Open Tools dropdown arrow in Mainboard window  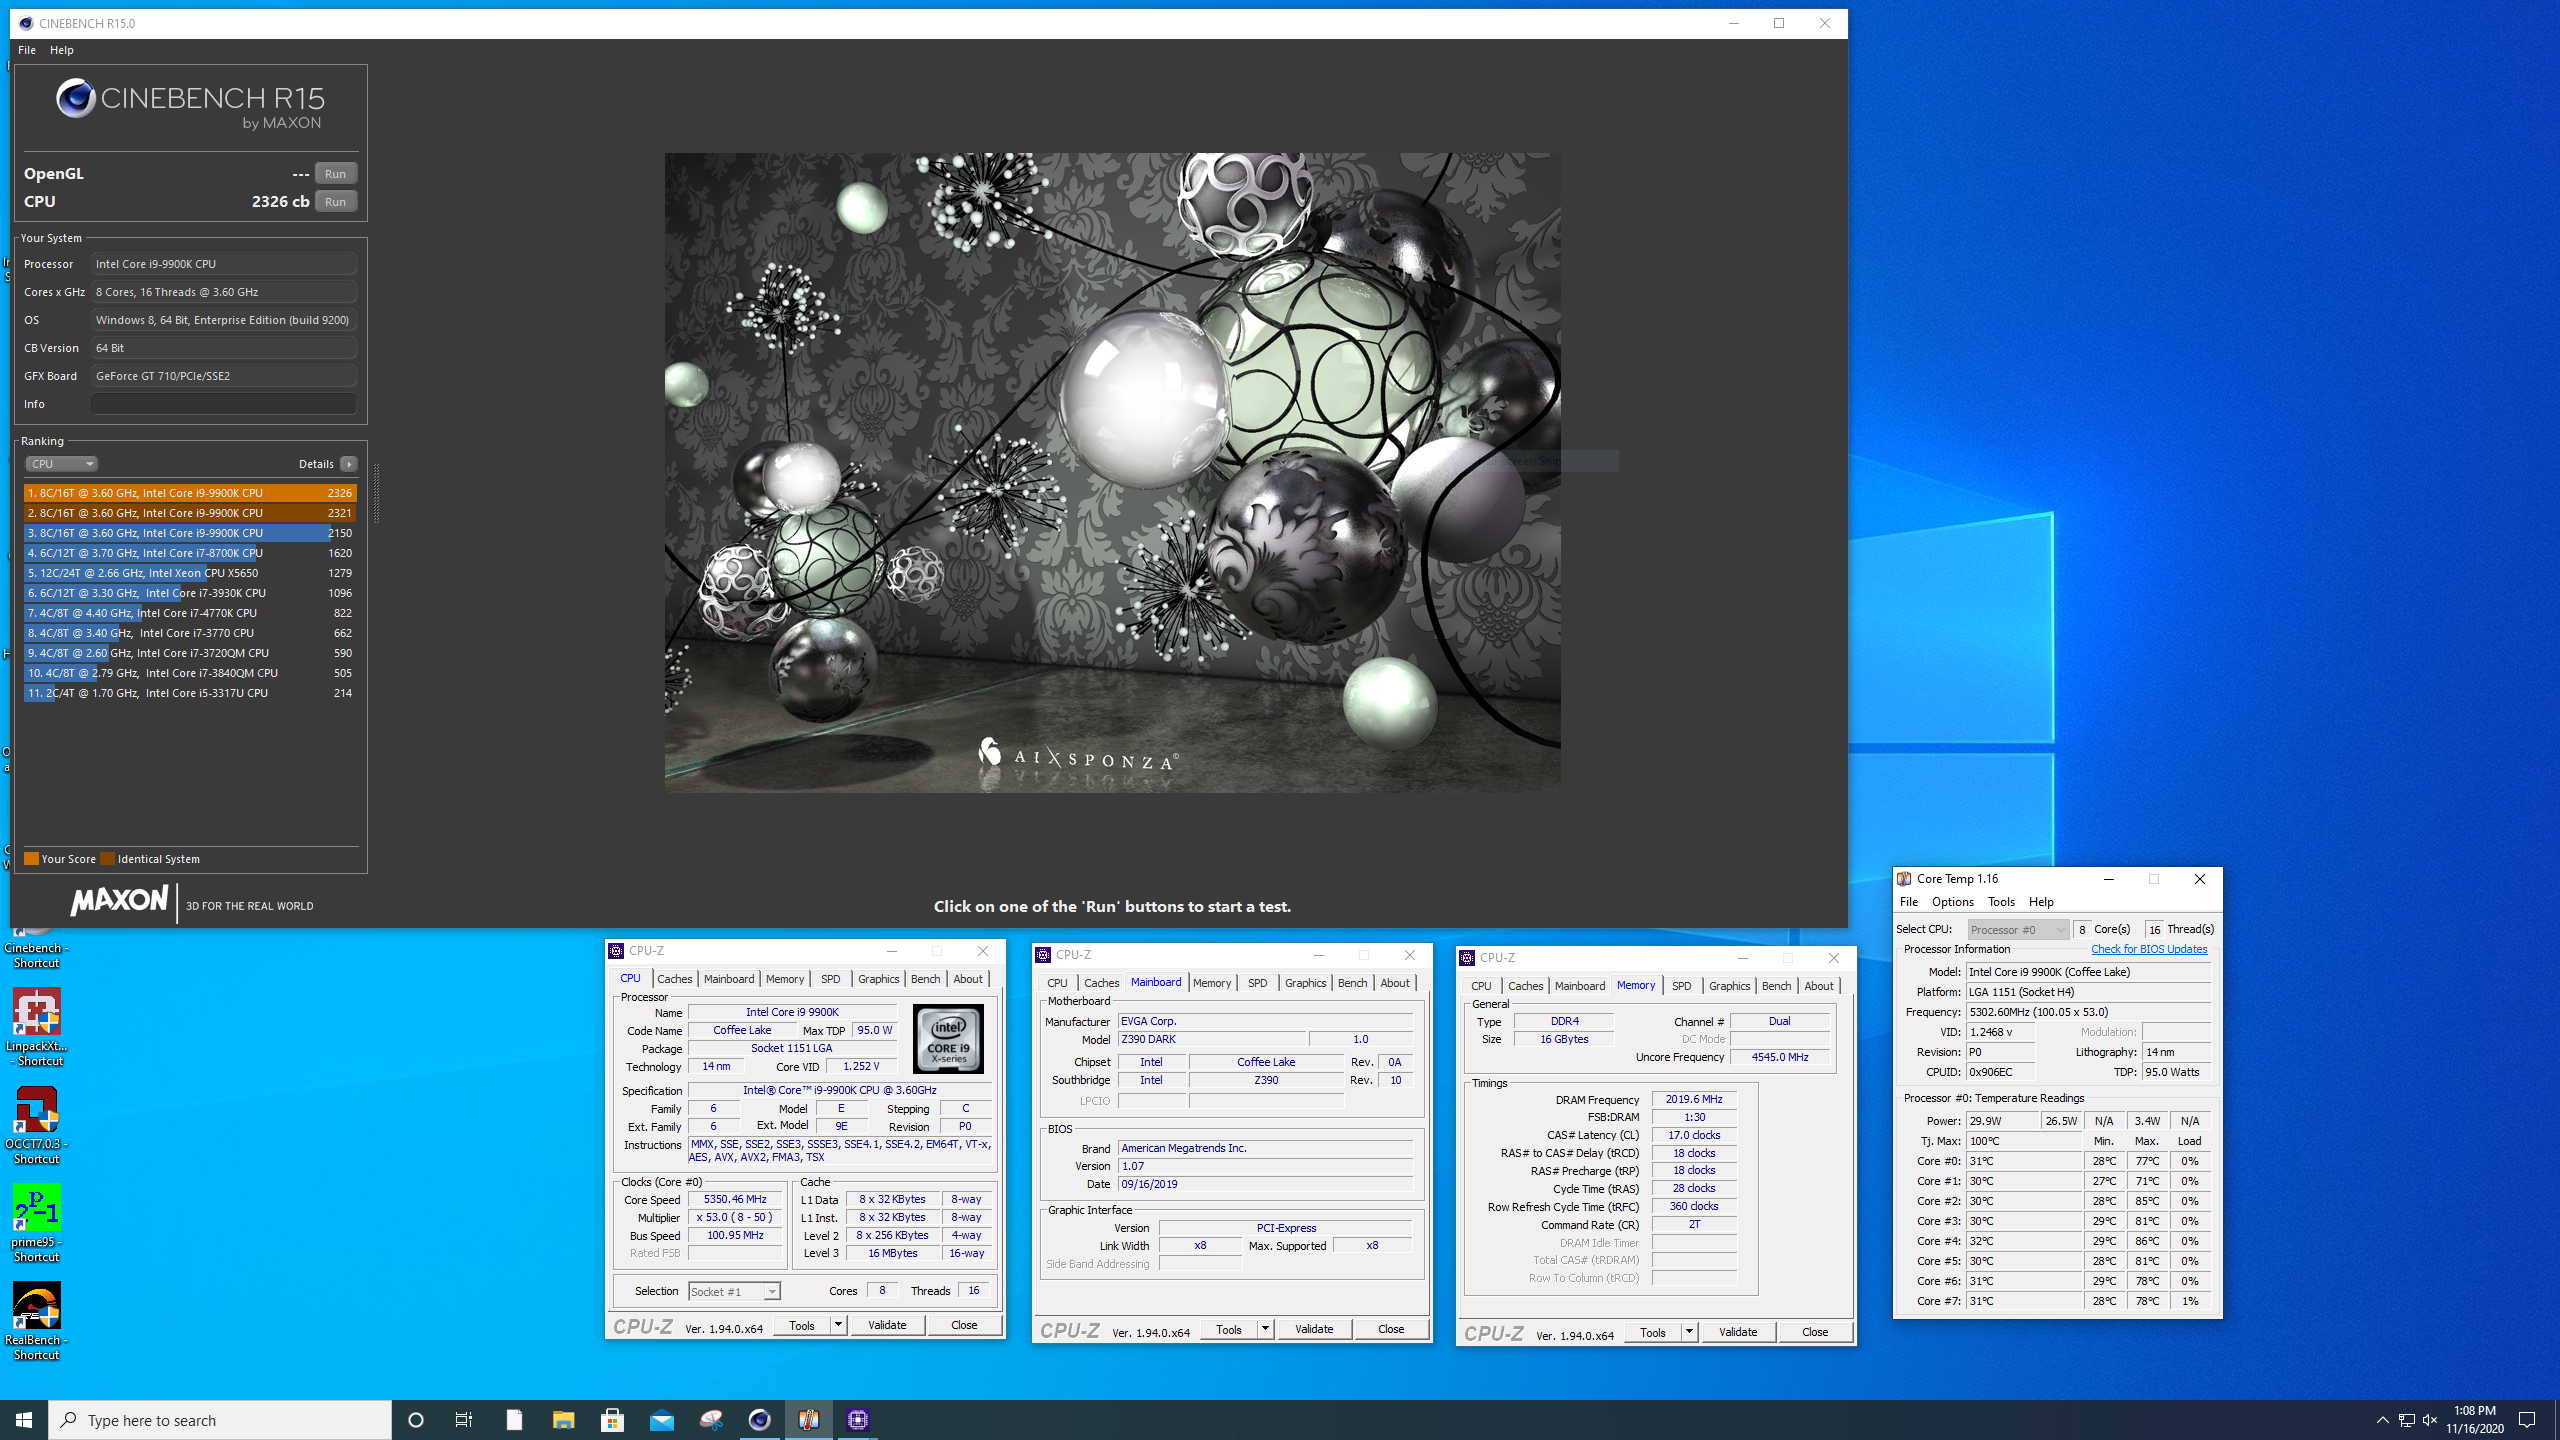(1265, 1329)
